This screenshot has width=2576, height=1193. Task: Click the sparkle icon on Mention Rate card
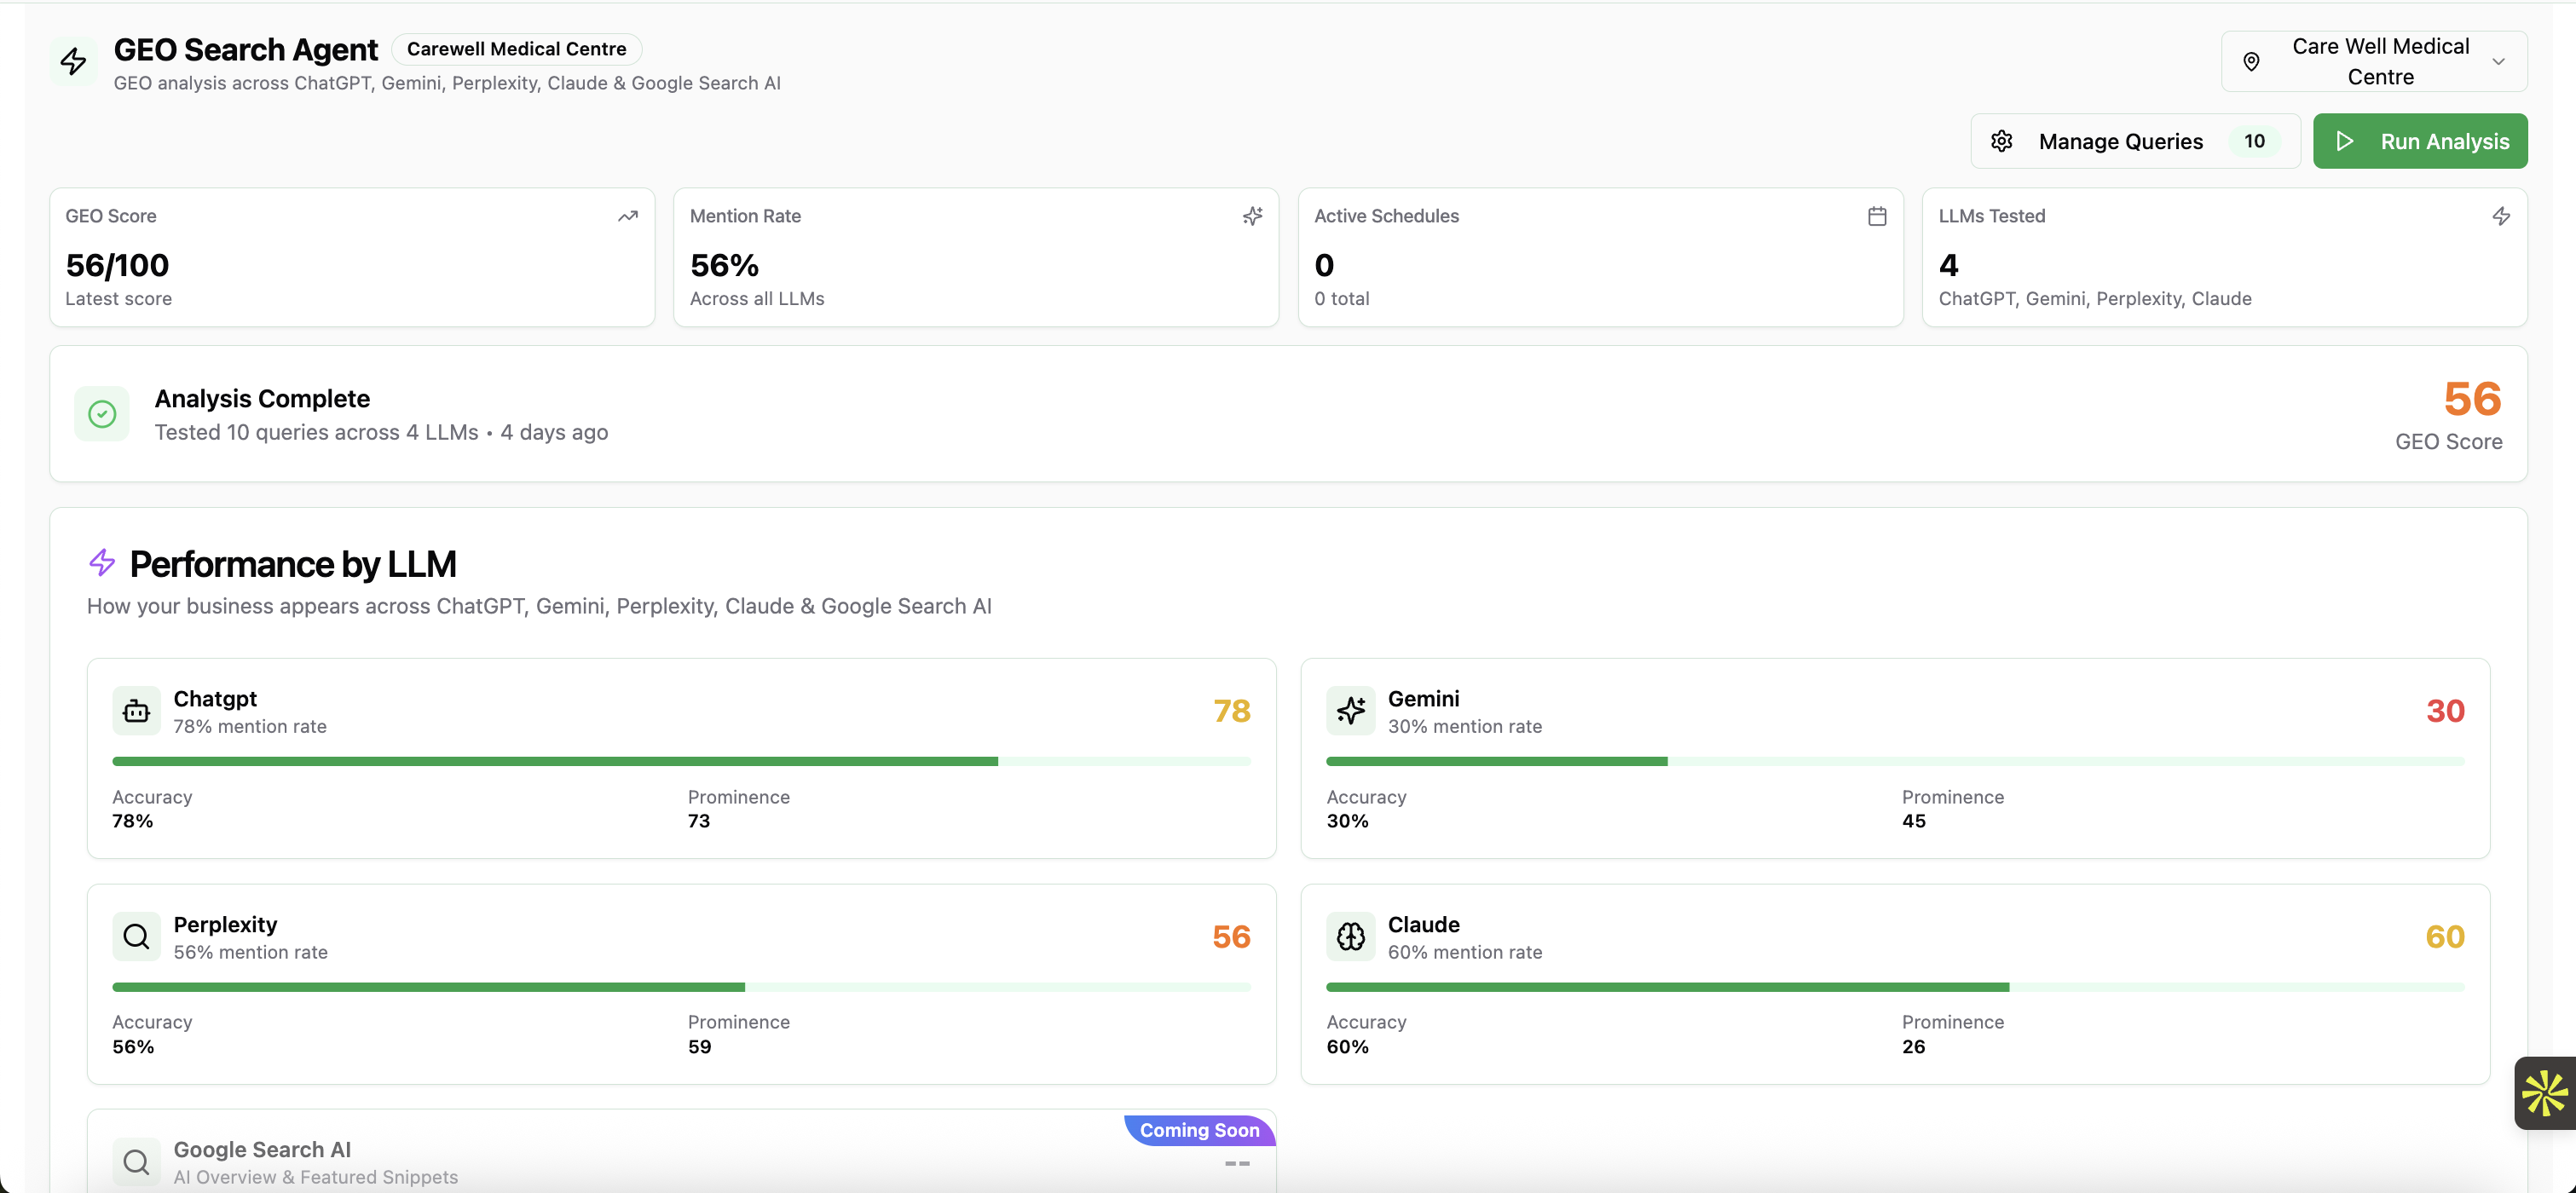(1253, 216)
